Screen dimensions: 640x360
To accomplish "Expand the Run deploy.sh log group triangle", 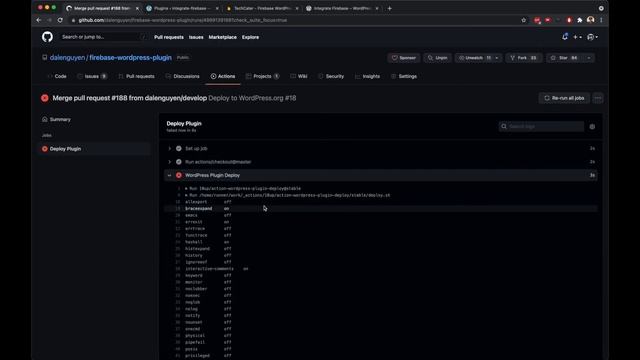I will [x=186, y=195].
